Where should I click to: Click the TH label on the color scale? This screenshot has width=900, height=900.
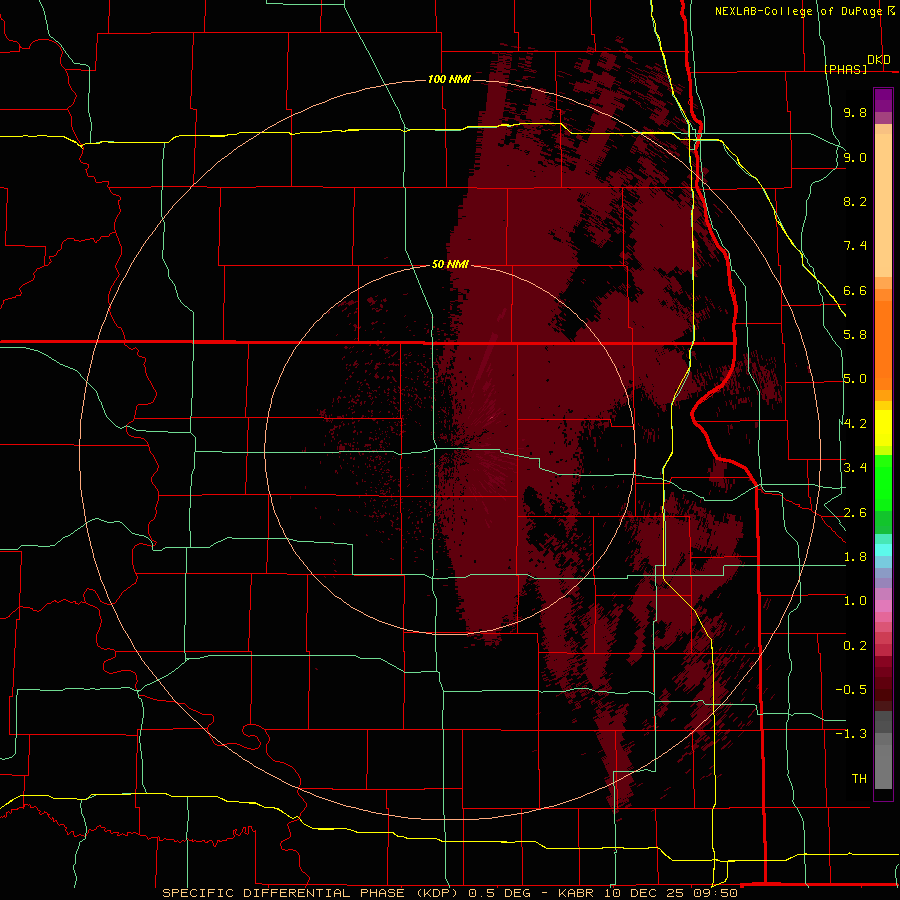(859, 779)
